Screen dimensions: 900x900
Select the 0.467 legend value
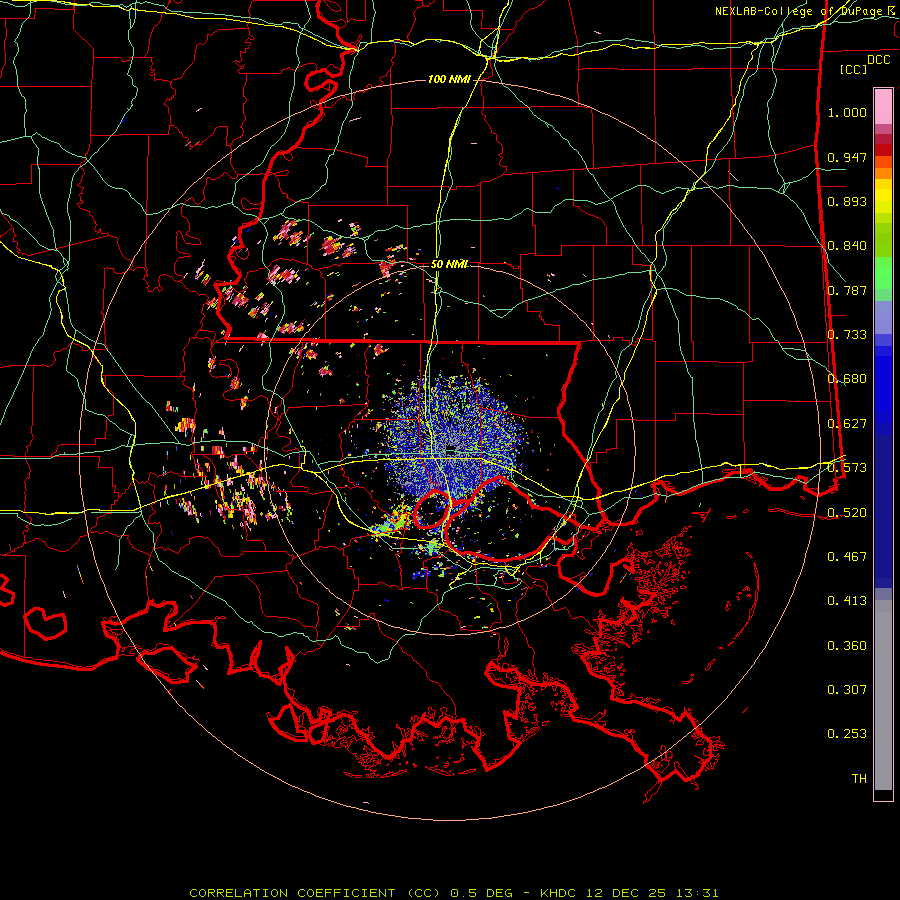pos(847,557)
